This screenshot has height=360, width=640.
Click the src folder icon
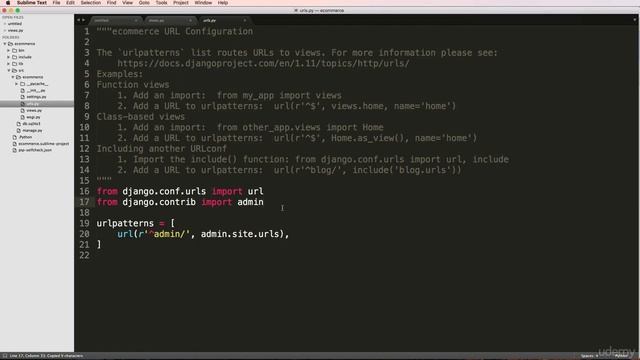point(14,70)
